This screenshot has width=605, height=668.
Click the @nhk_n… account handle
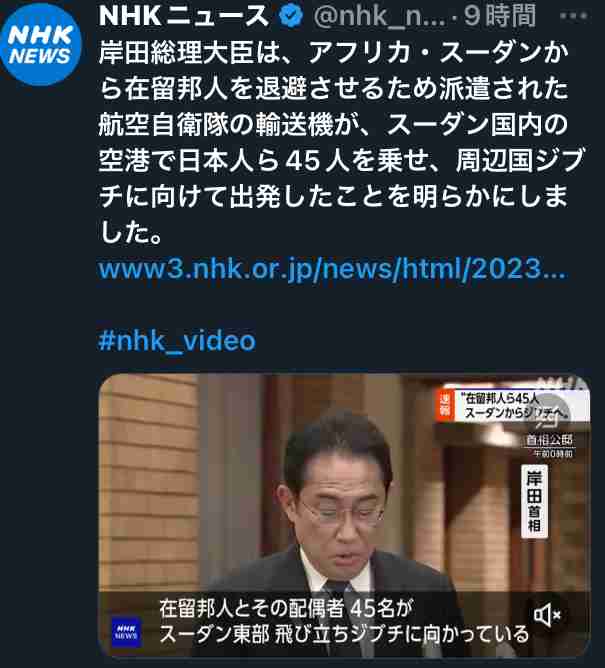tap(380, 16)
